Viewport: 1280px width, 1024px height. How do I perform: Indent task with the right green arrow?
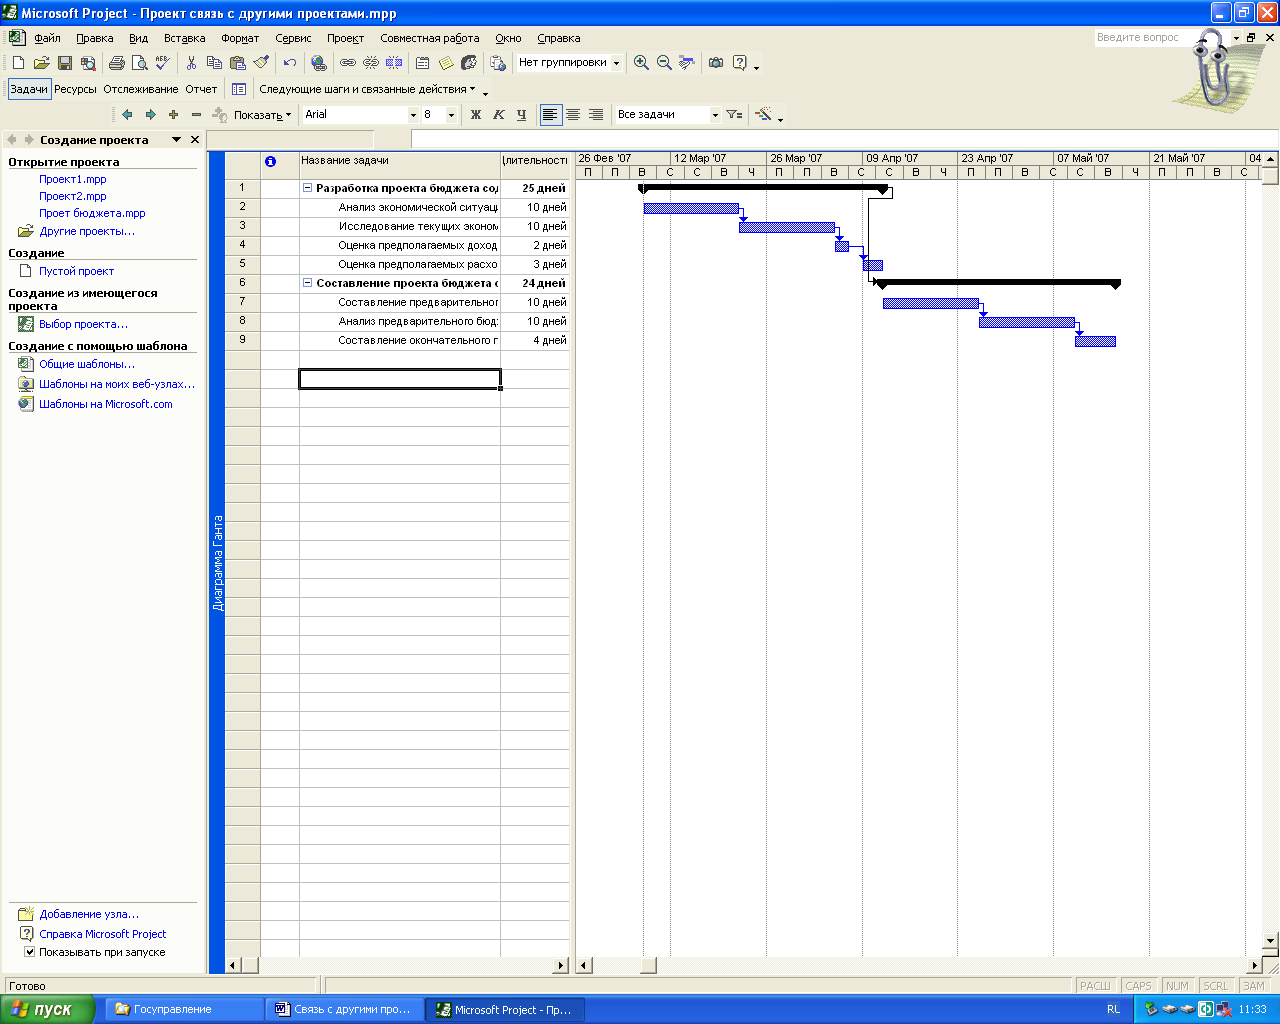click(x=150, y=115)
